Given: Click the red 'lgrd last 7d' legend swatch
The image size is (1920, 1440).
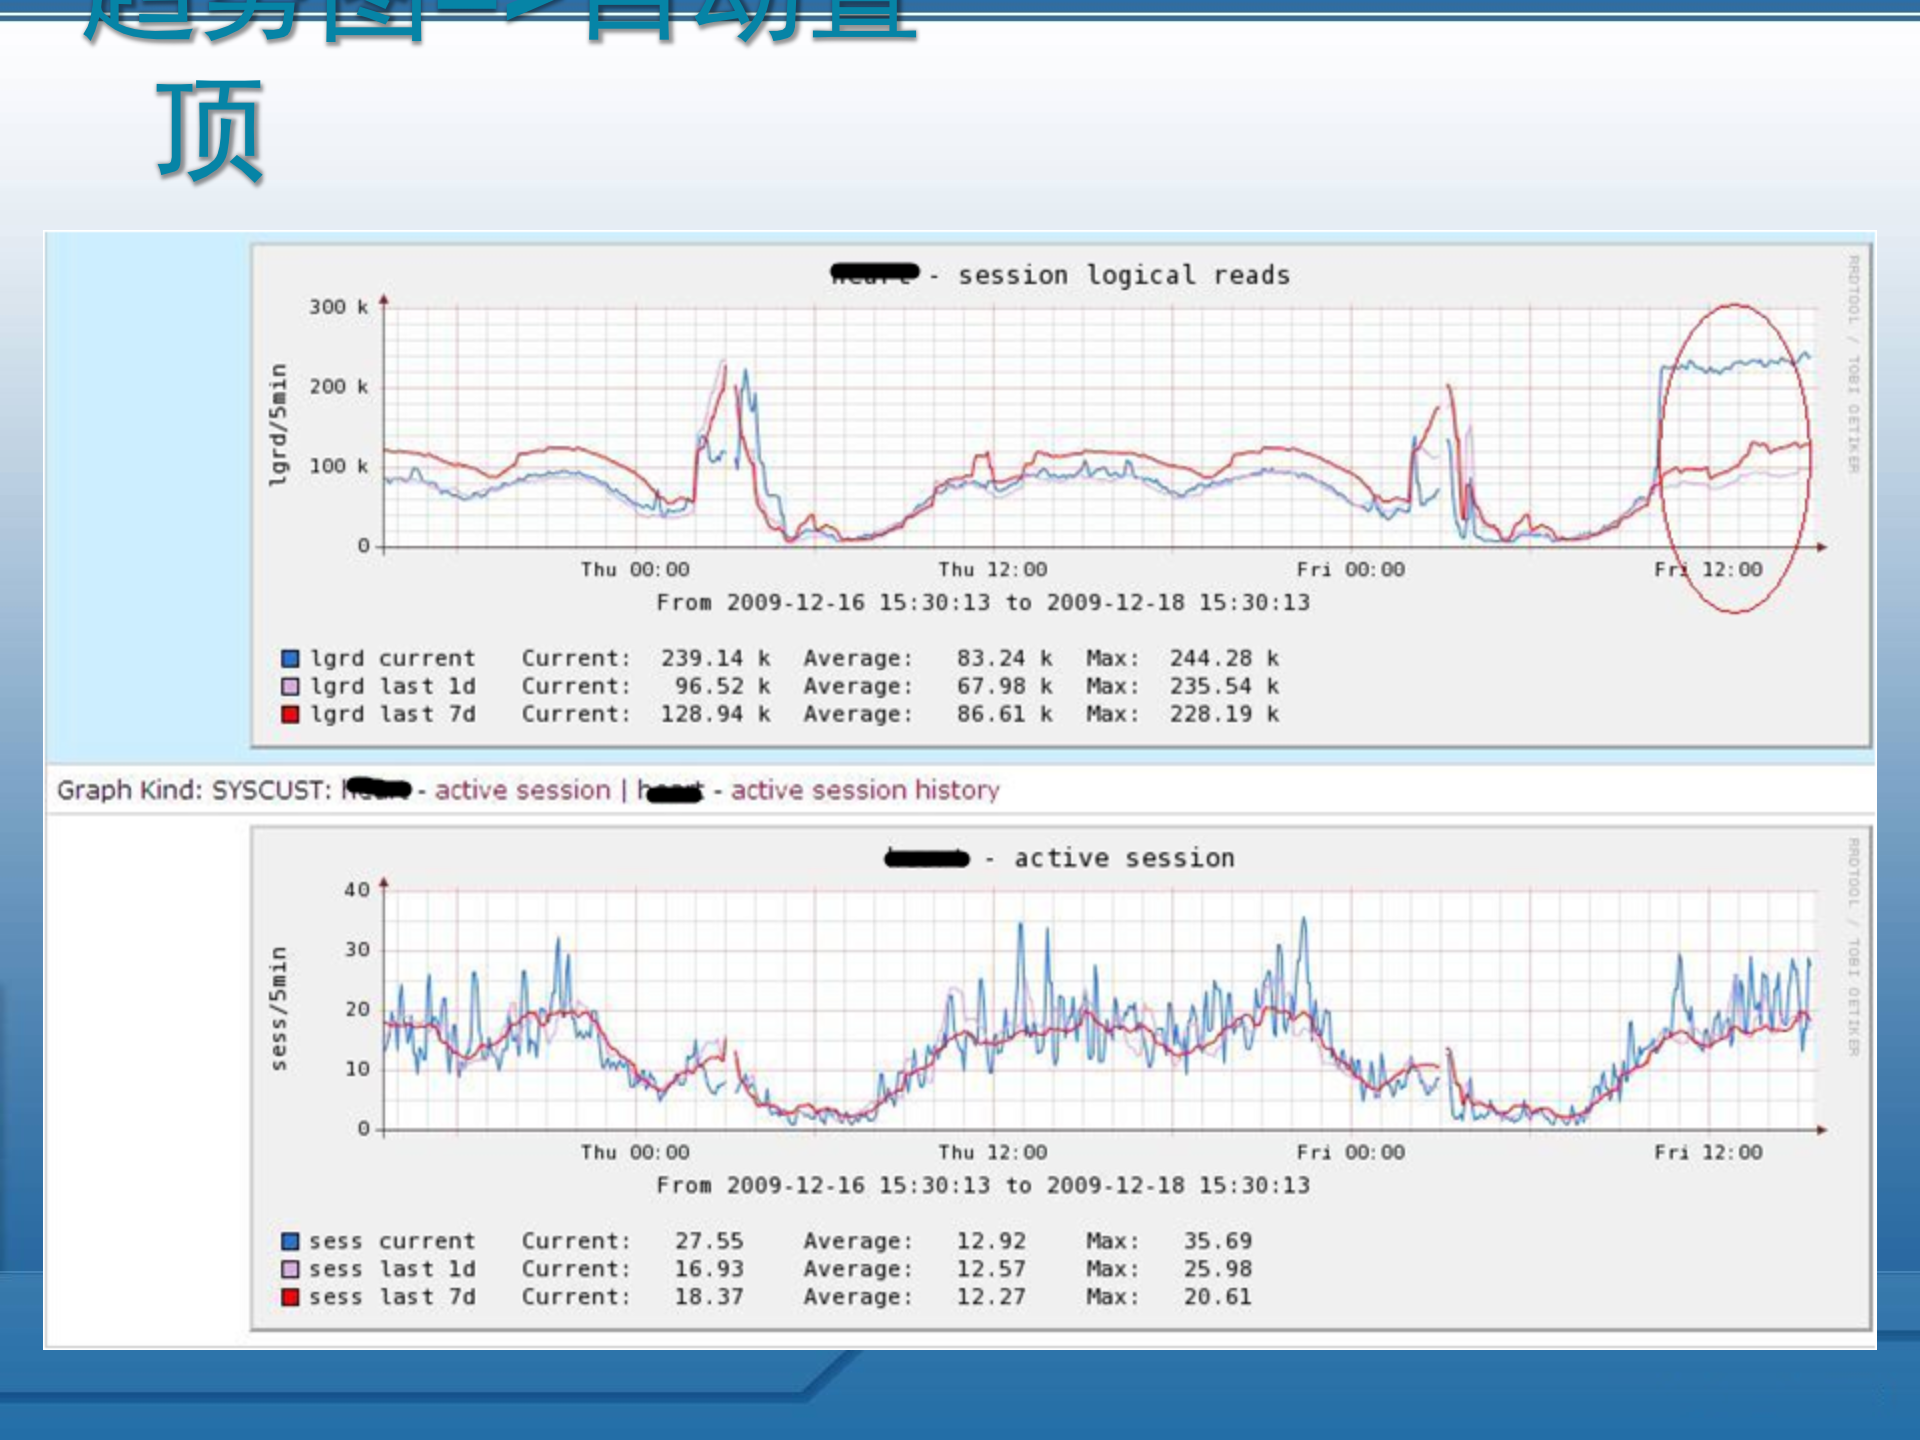Looking at the screenshot, I should 290,714.
